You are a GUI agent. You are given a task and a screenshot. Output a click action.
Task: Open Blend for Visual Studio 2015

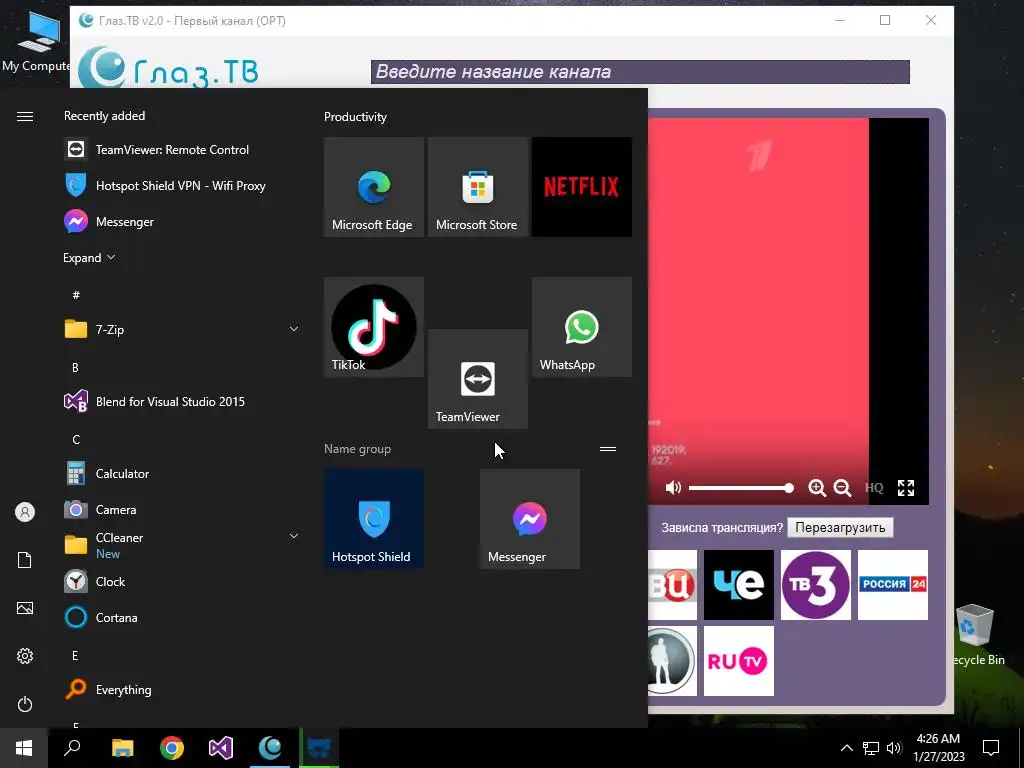182,402
